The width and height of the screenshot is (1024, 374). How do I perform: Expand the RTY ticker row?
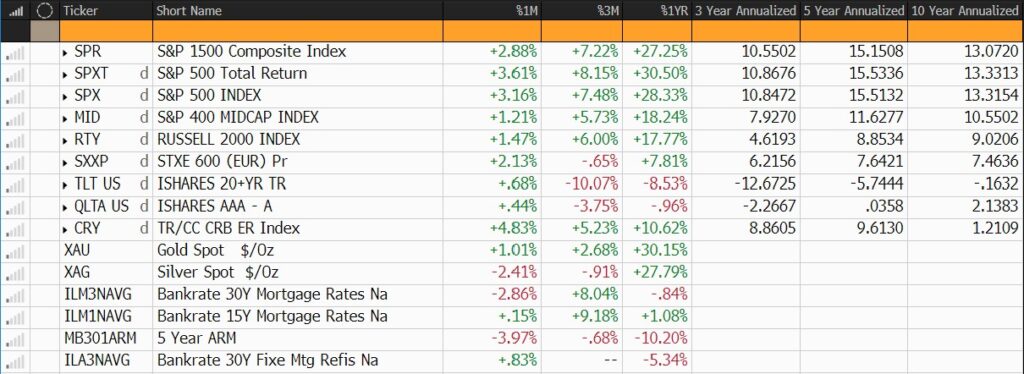(65, 140)
